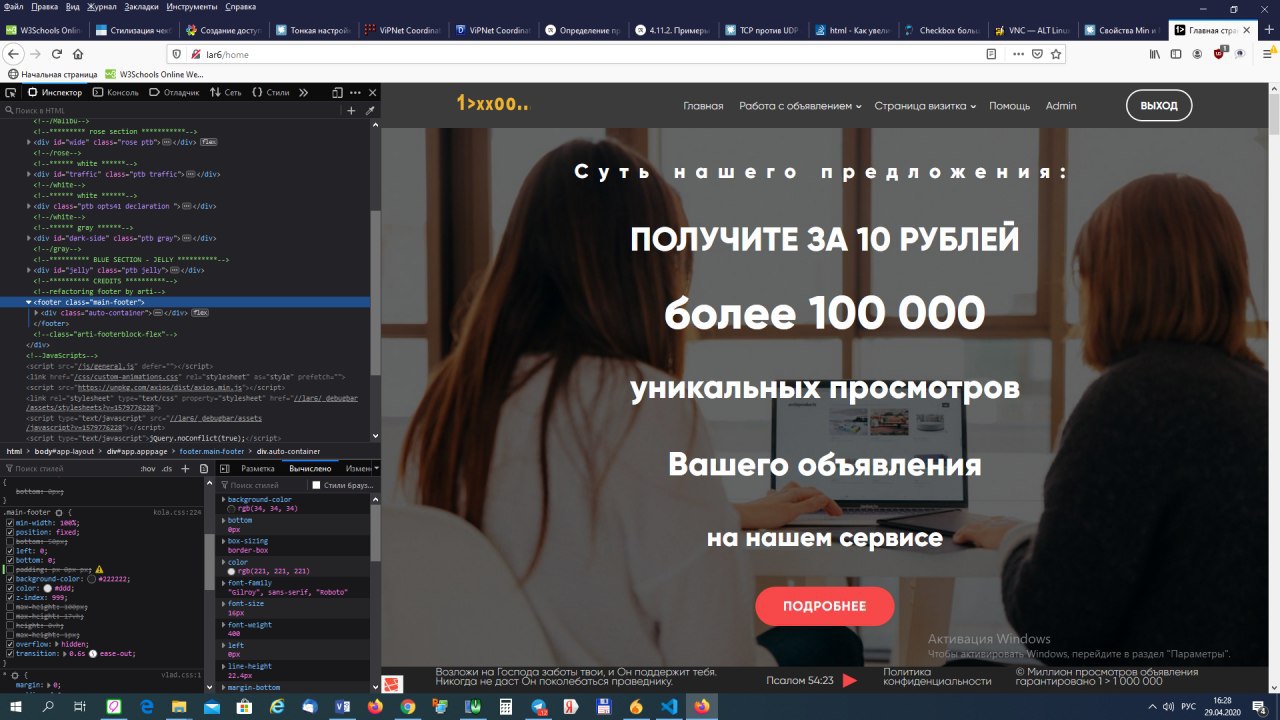The image size is (1280, 720).
Task: Toggle Reader View icon in address bar
Action: 991,54
